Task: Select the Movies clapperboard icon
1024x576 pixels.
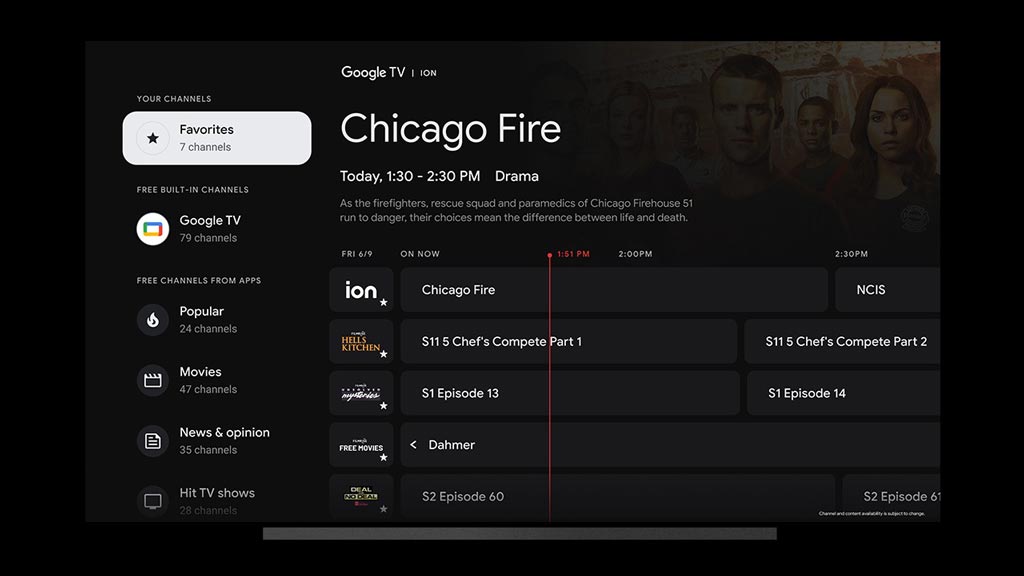Action: [153, 380]
